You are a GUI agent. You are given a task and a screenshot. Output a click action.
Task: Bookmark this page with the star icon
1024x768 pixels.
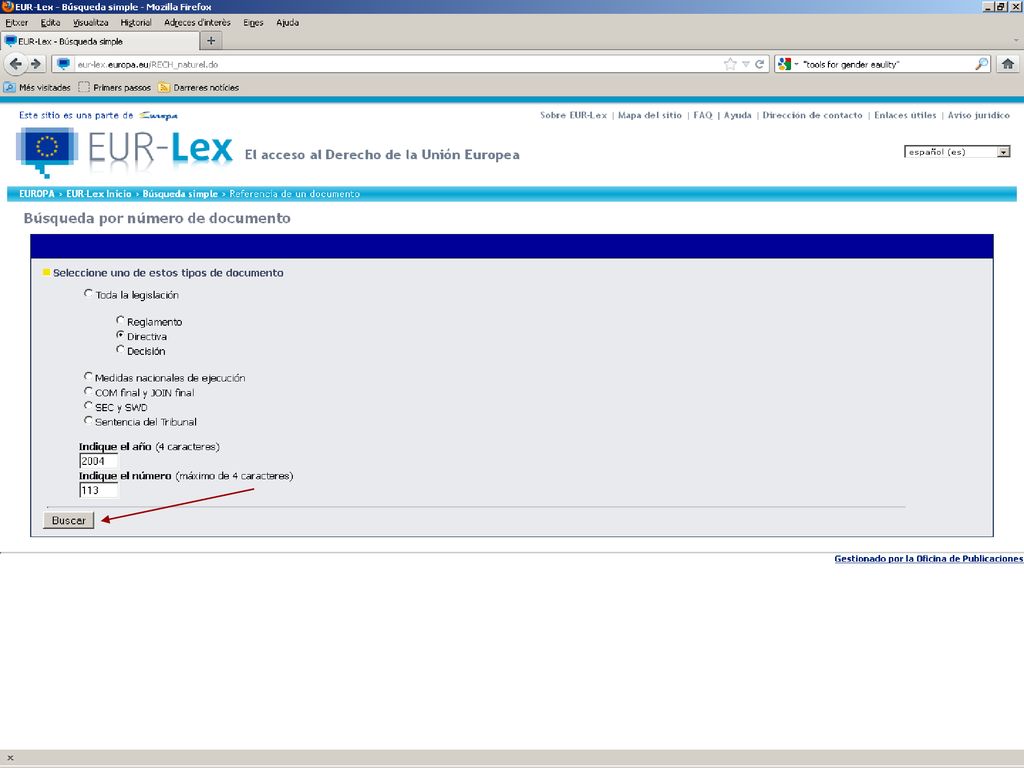pyautogui.click(x=730, y=64)
